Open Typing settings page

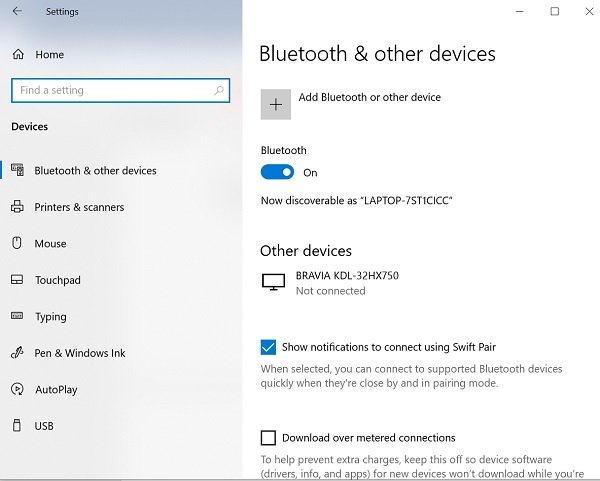pos(50,317)
